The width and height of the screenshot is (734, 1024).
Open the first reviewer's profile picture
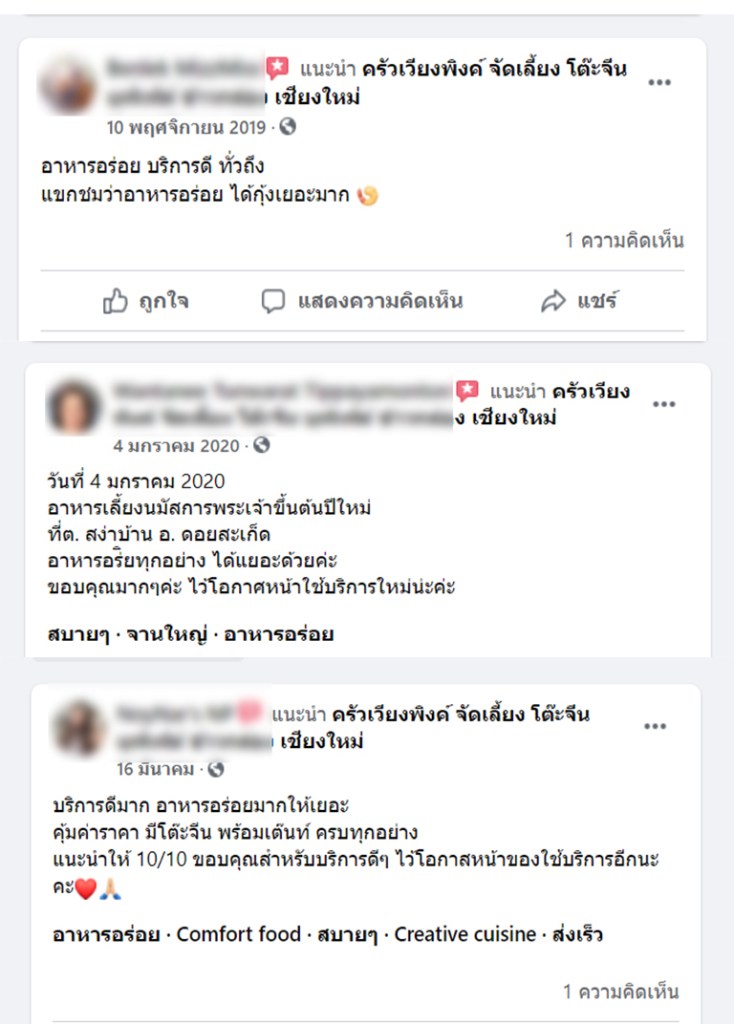pos(68,86)
